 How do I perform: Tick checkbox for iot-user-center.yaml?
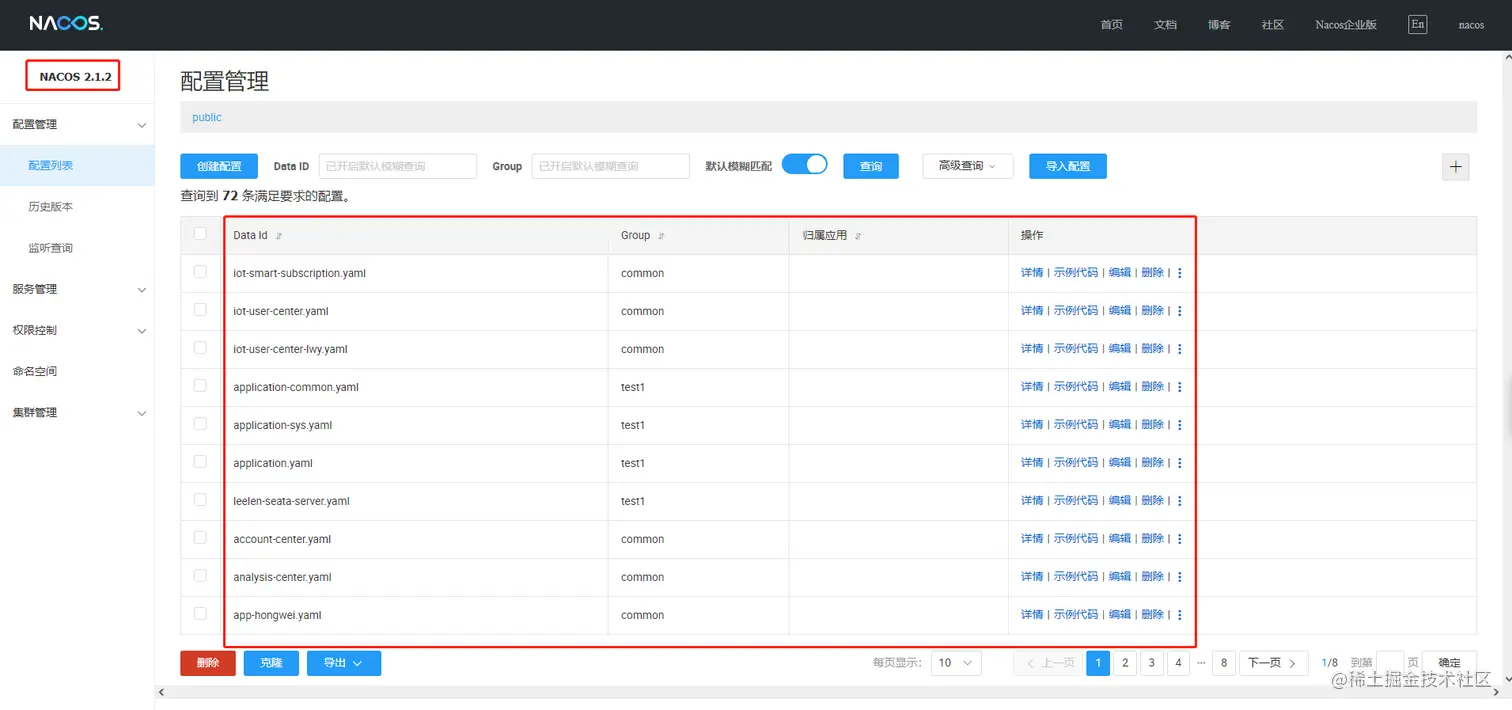(x=200, y=309)
